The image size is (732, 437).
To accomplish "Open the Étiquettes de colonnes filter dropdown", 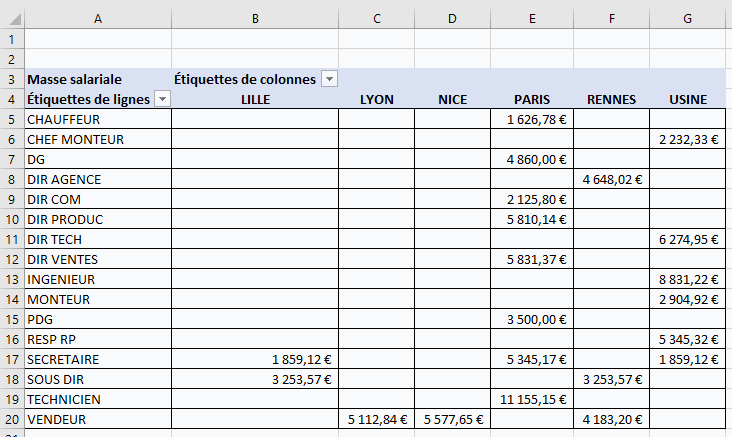I will (x=329, y=79).
